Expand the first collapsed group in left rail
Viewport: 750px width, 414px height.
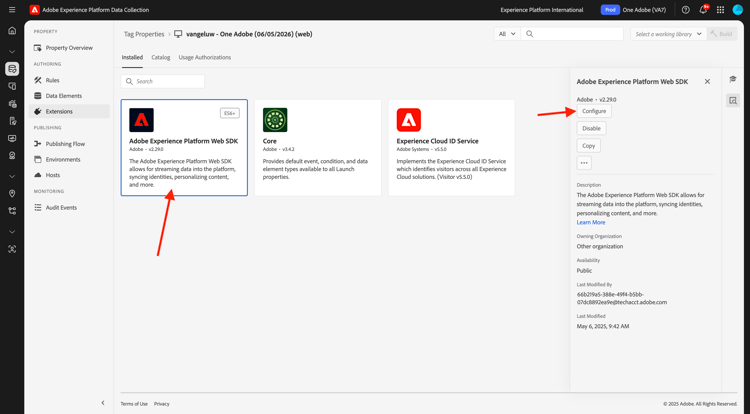12,51
